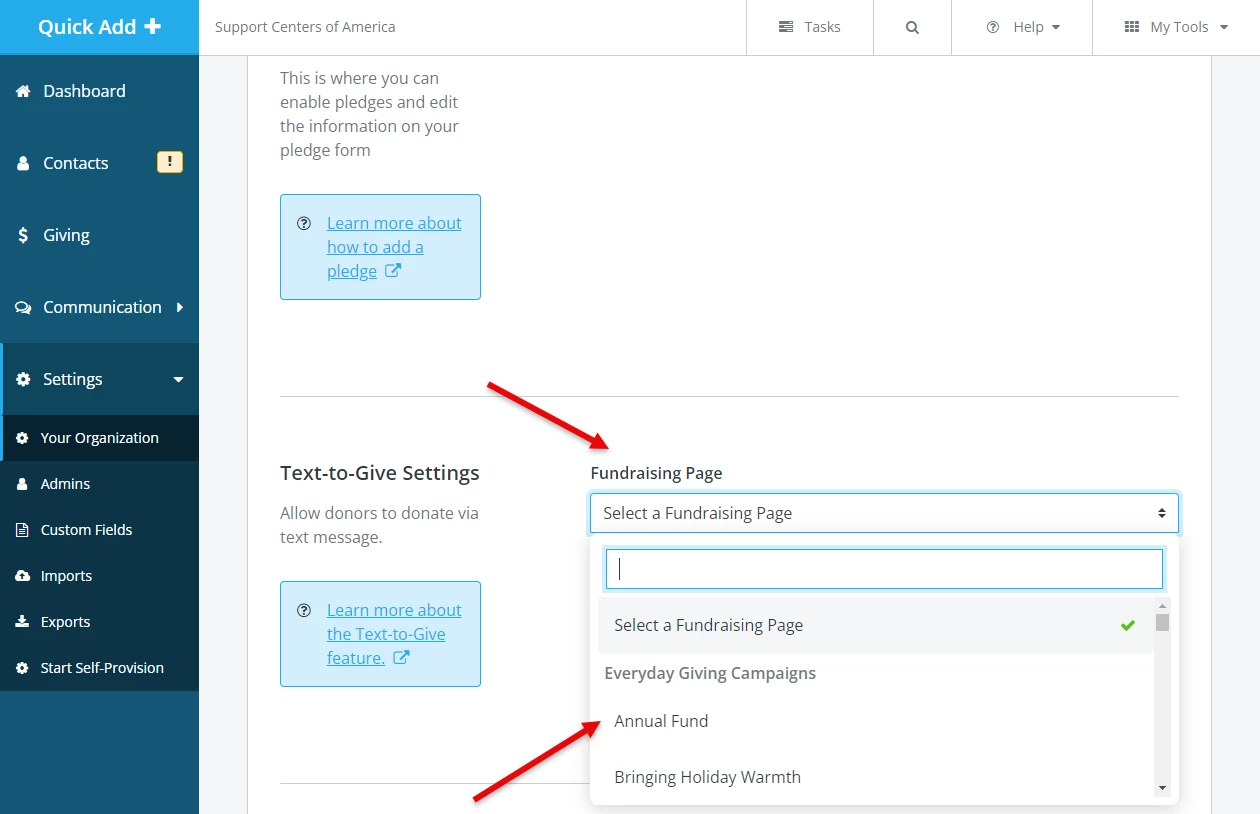Click the Fundraising Page field label
The image size is (1260, 814).
point(656,473)
